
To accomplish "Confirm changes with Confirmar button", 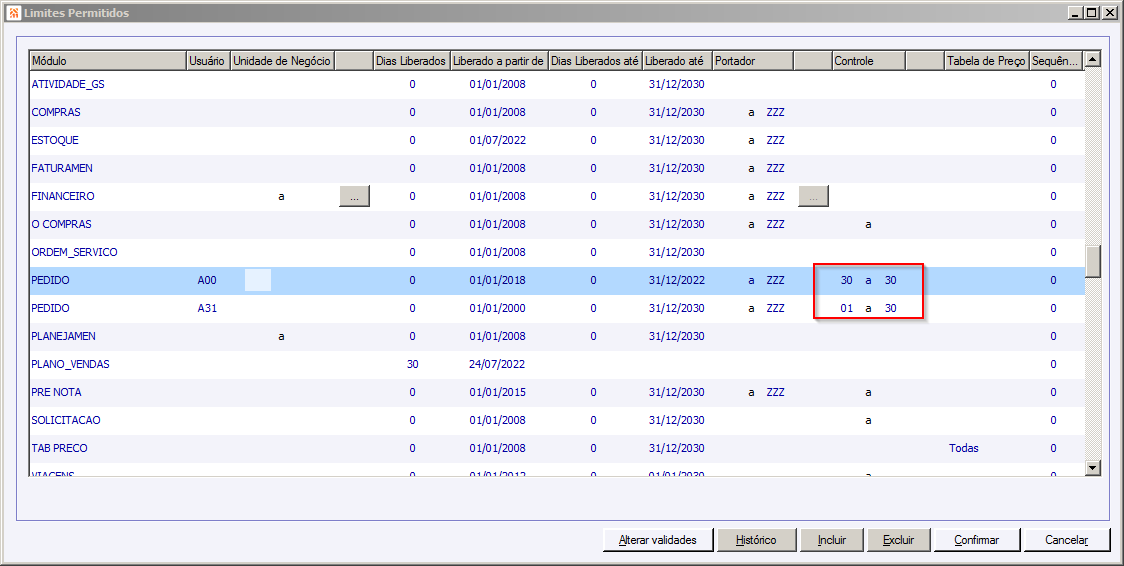I will pyautogui.click(x=976, y=540).
